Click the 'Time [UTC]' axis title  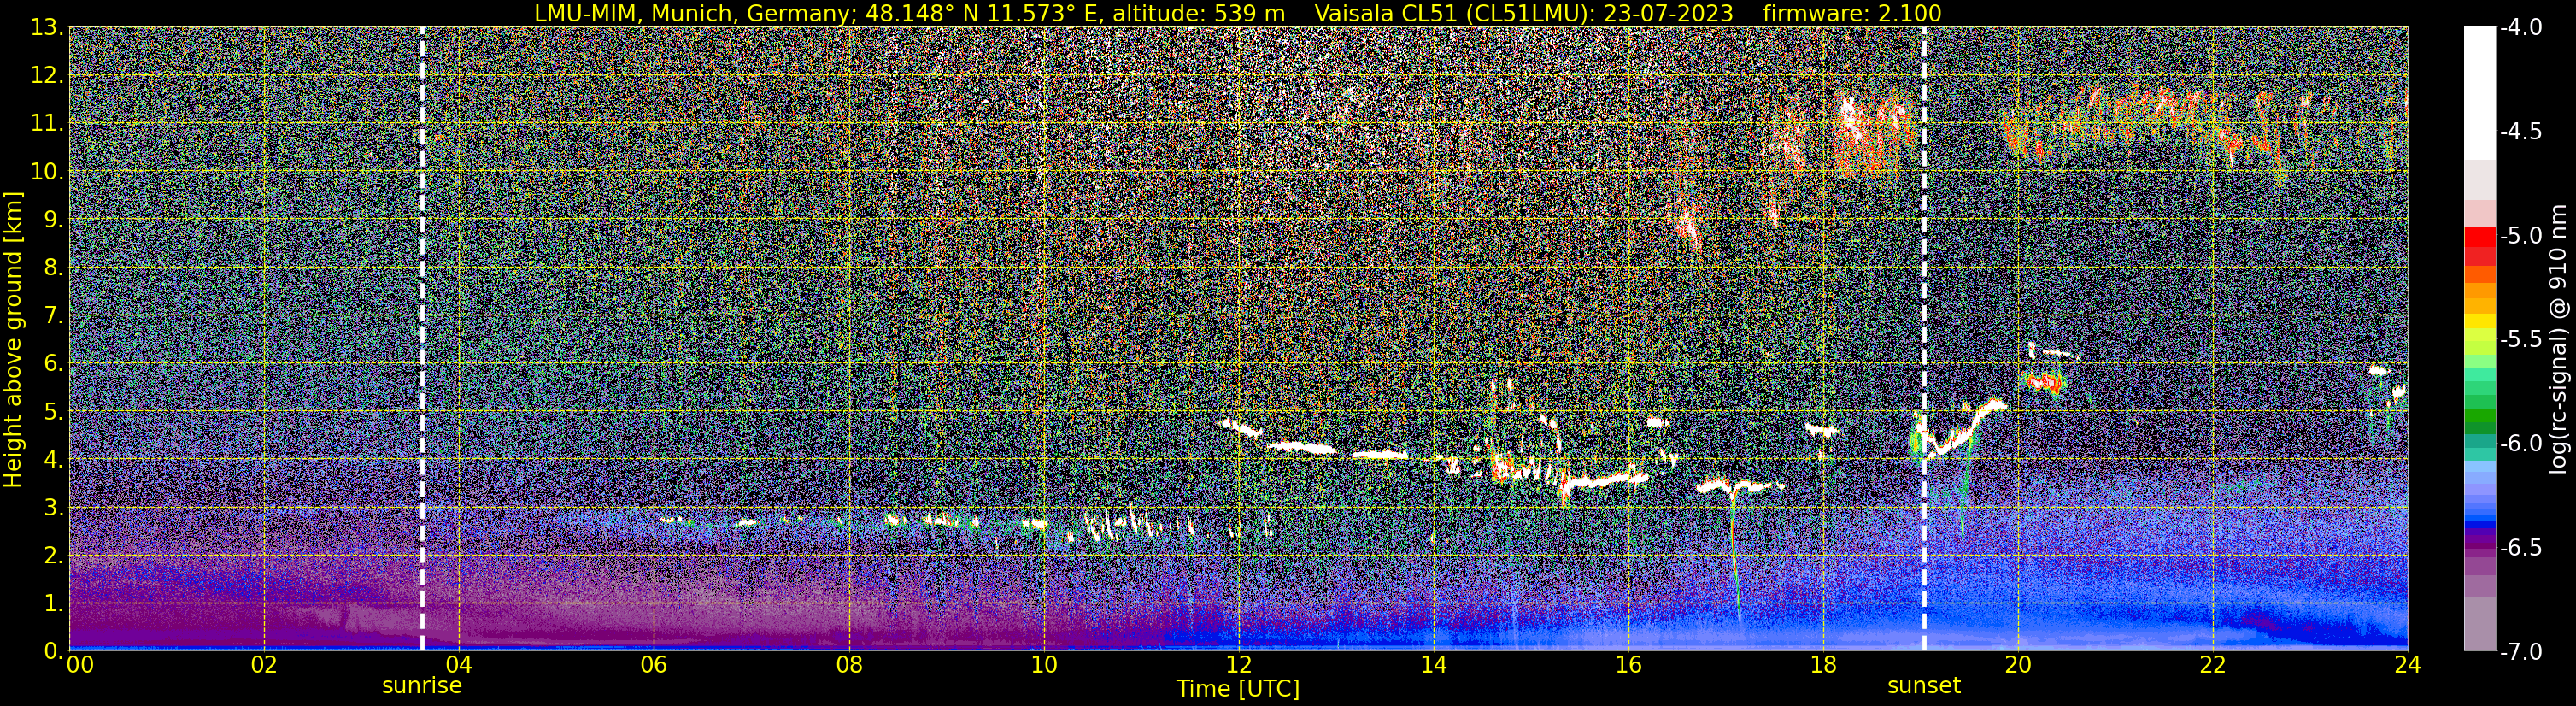pos(1238,689)
